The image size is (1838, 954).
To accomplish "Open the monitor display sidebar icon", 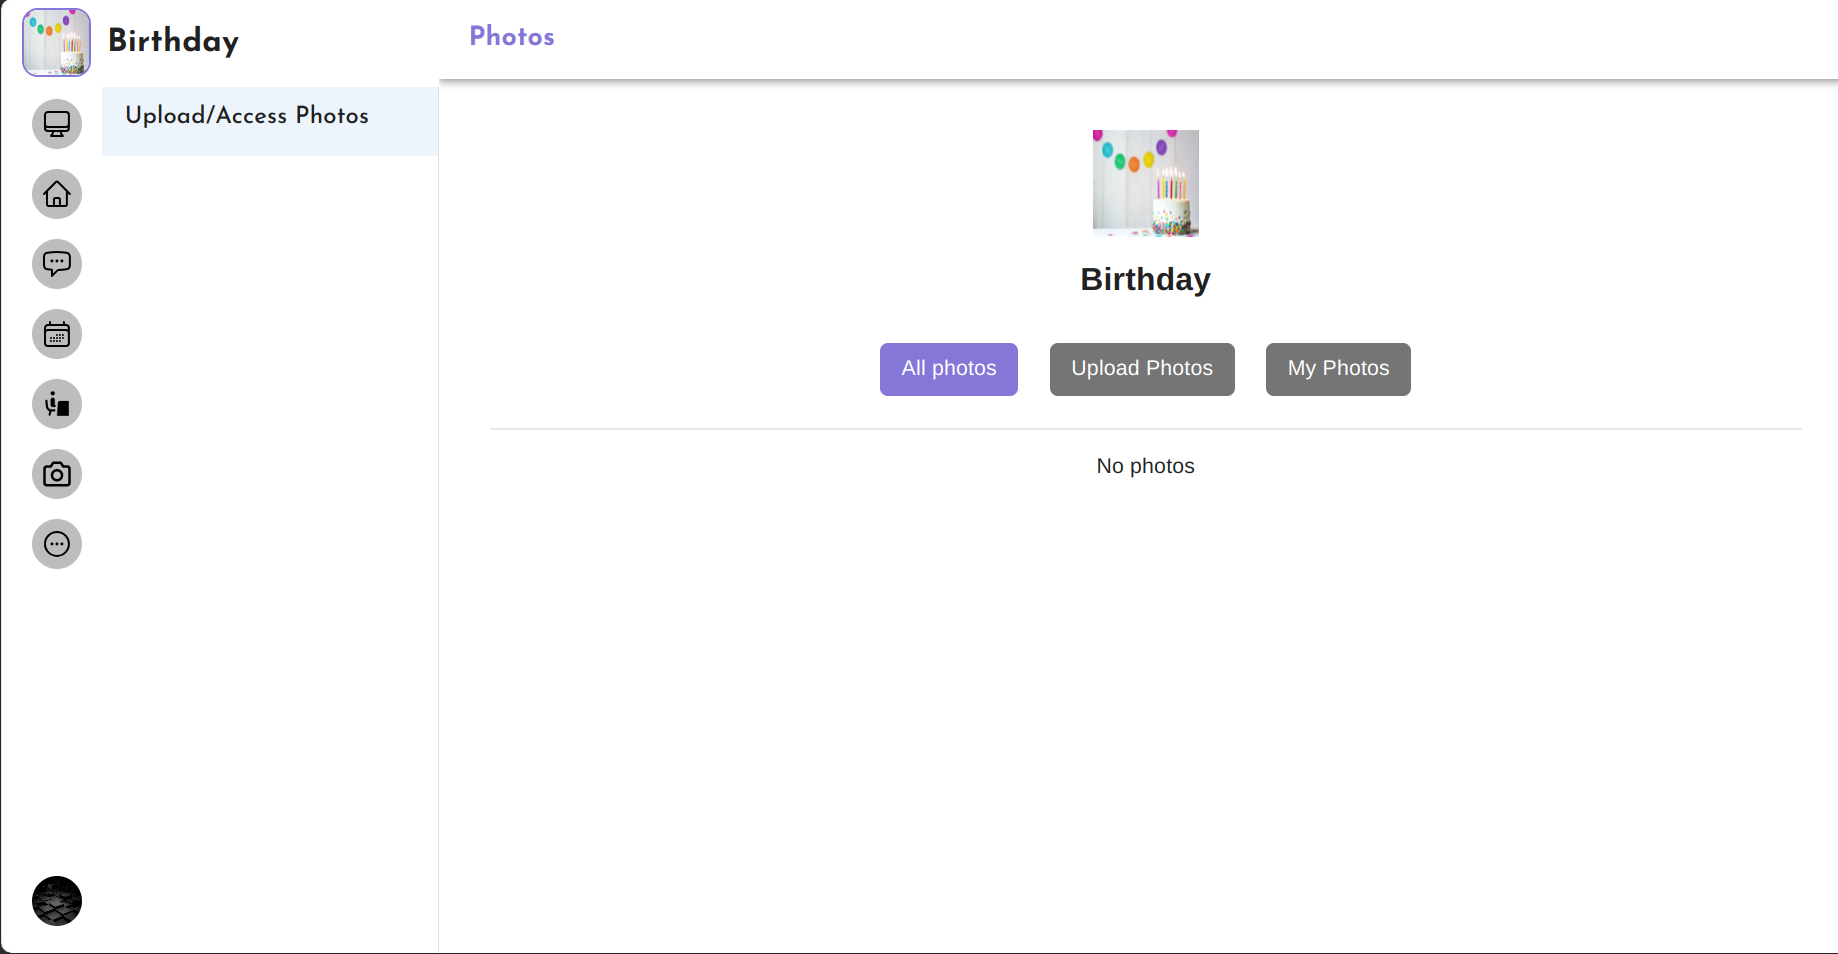I will (57, 124).
